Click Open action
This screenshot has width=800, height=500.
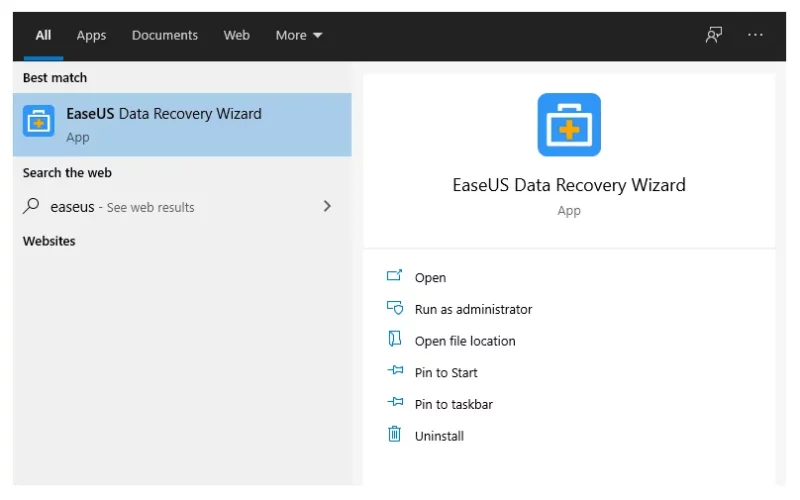point(430,278)
